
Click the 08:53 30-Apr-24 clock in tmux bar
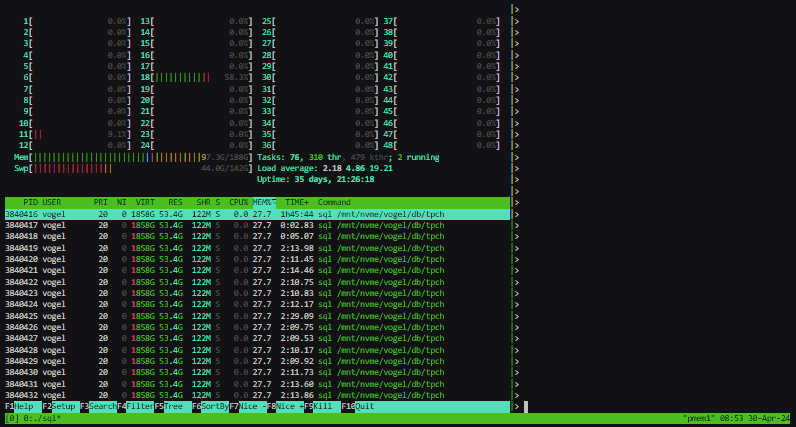pos(755,418)
